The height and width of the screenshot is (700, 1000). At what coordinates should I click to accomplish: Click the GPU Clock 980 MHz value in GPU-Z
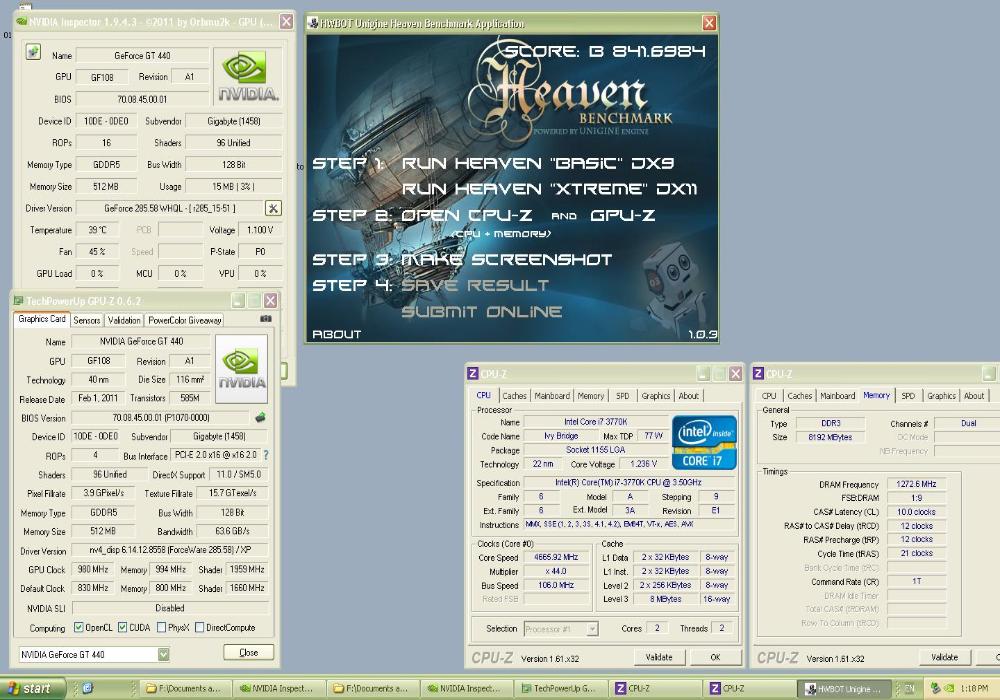pyautogui.click(x=93, y=569)
